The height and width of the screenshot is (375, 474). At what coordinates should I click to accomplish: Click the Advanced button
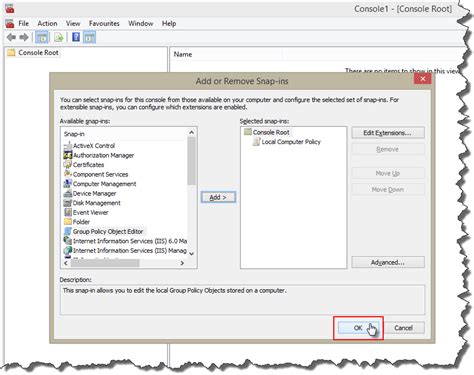(x=388, y=262)
